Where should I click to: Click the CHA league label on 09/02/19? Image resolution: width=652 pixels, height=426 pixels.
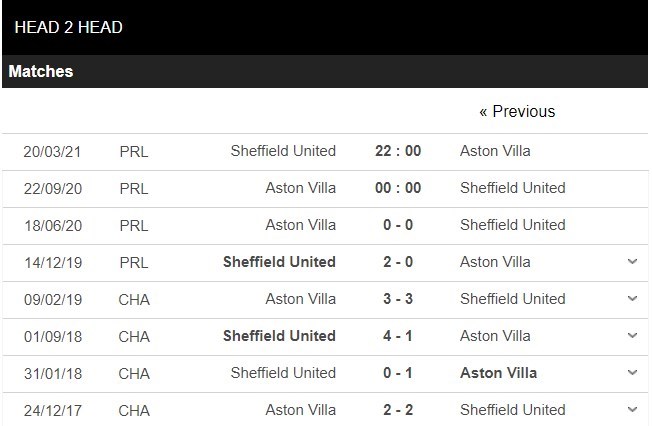pyautogui.click(x=133, y=299)
